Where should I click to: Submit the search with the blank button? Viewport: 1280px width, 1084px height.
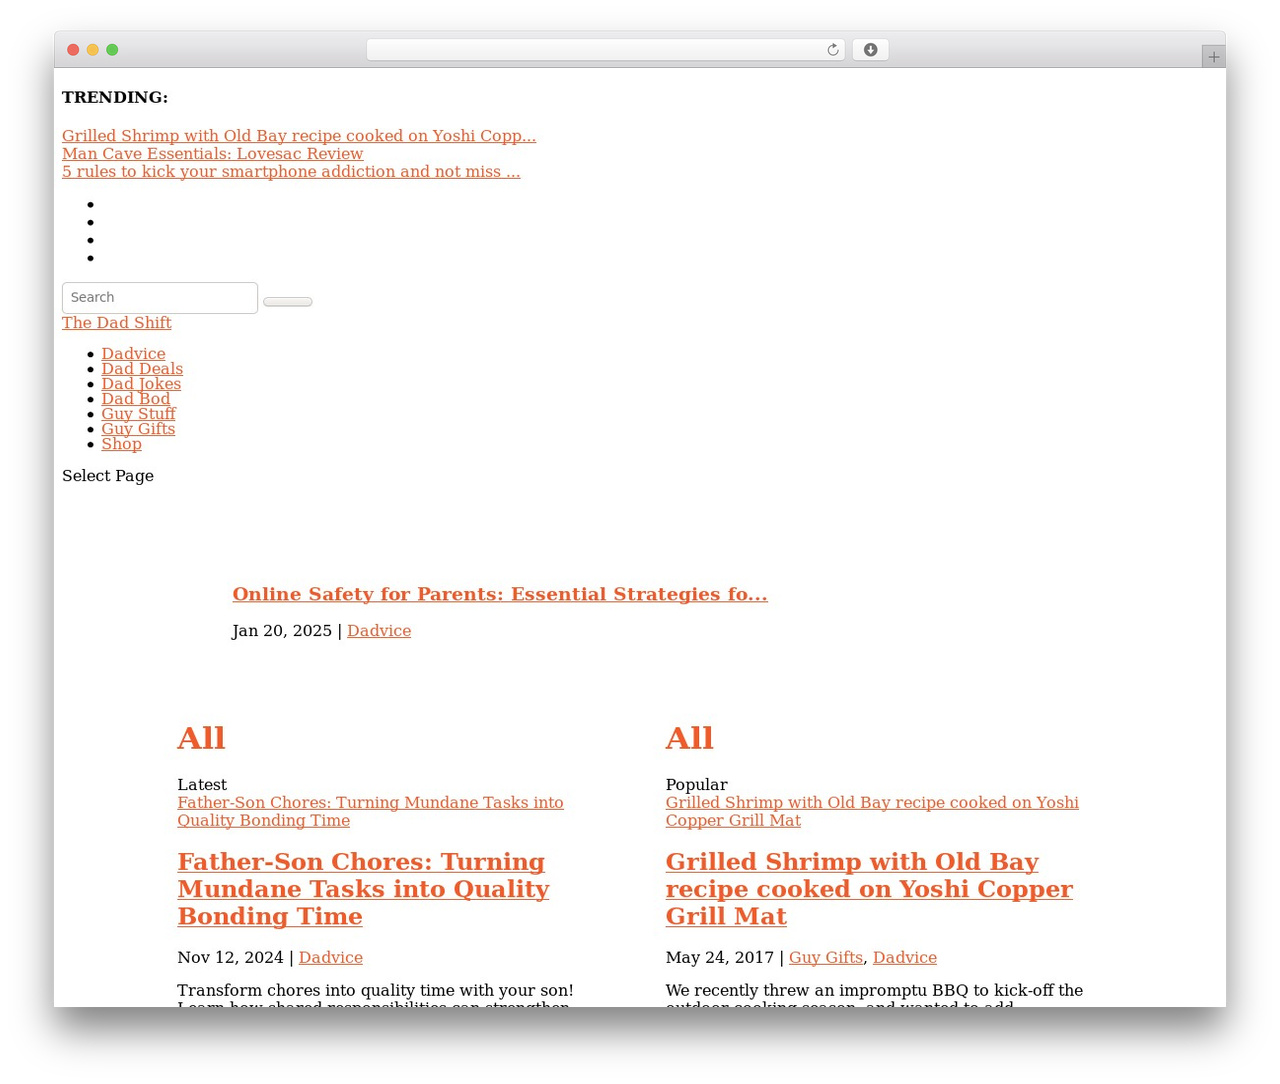(x=288, y=301)
